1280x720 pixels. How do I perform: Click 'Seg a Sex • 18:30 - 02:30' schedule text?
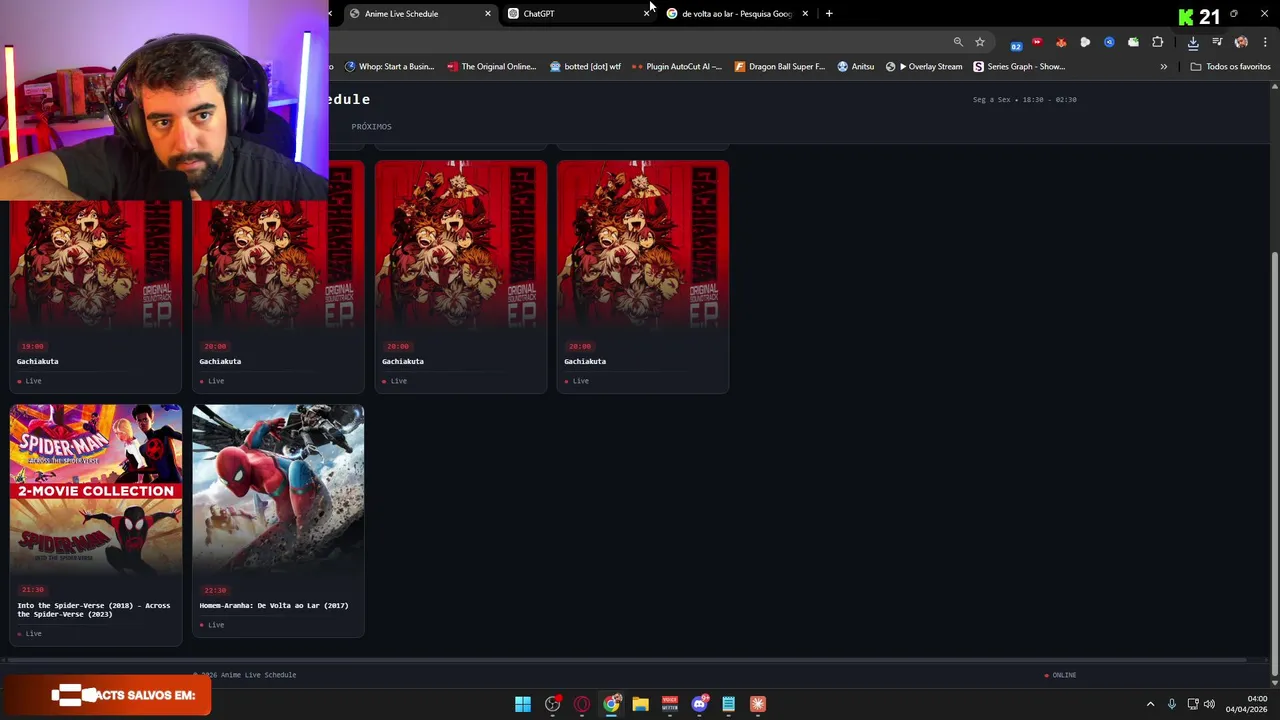tap(1024, 100)
